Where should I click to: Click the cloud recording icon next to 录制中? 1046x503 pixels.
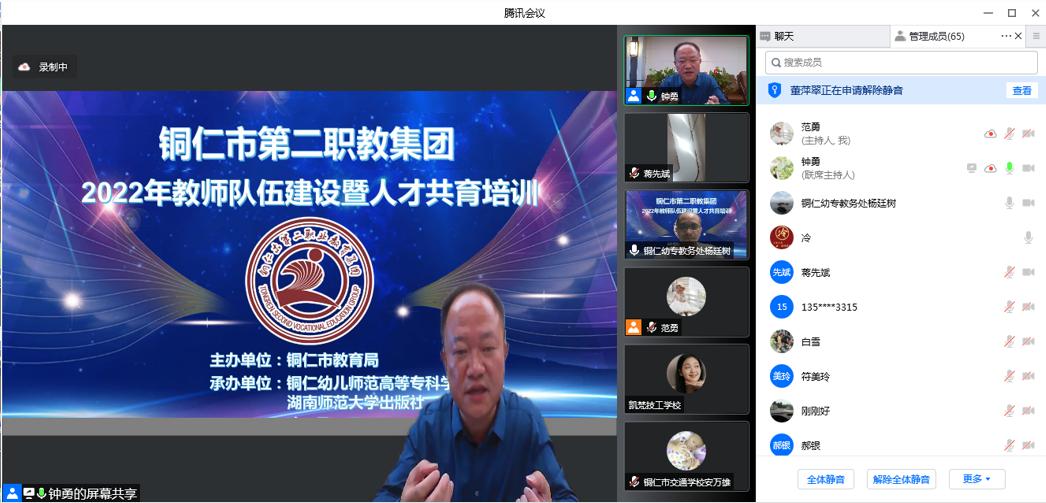point(25,67)
